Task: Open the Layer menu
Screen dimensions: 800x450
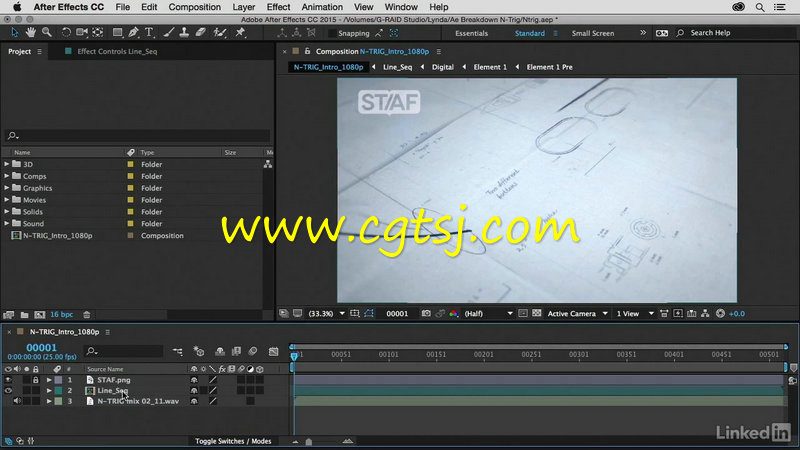Action: [243, 7]
